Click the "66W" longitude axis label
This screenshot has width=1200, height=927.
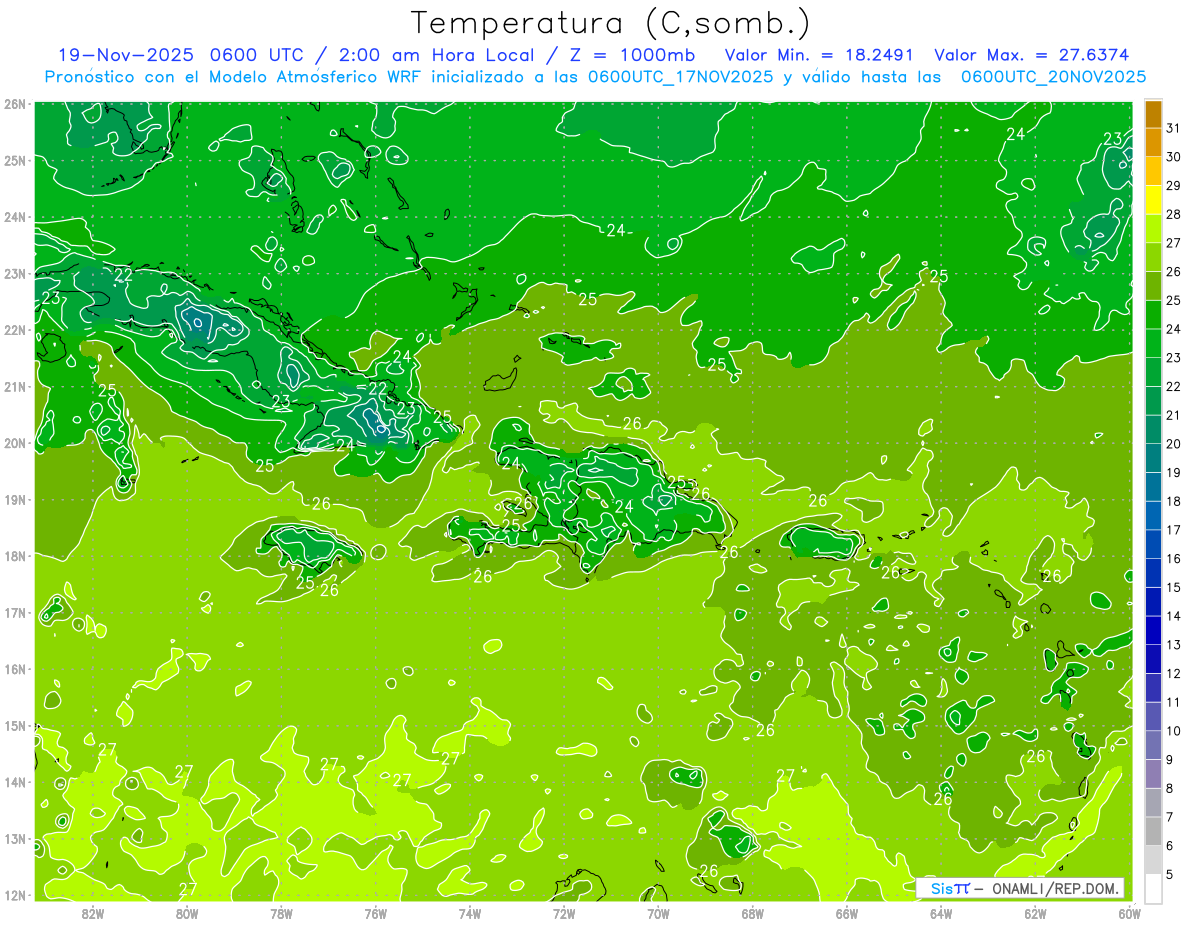[x=847, y=913]
